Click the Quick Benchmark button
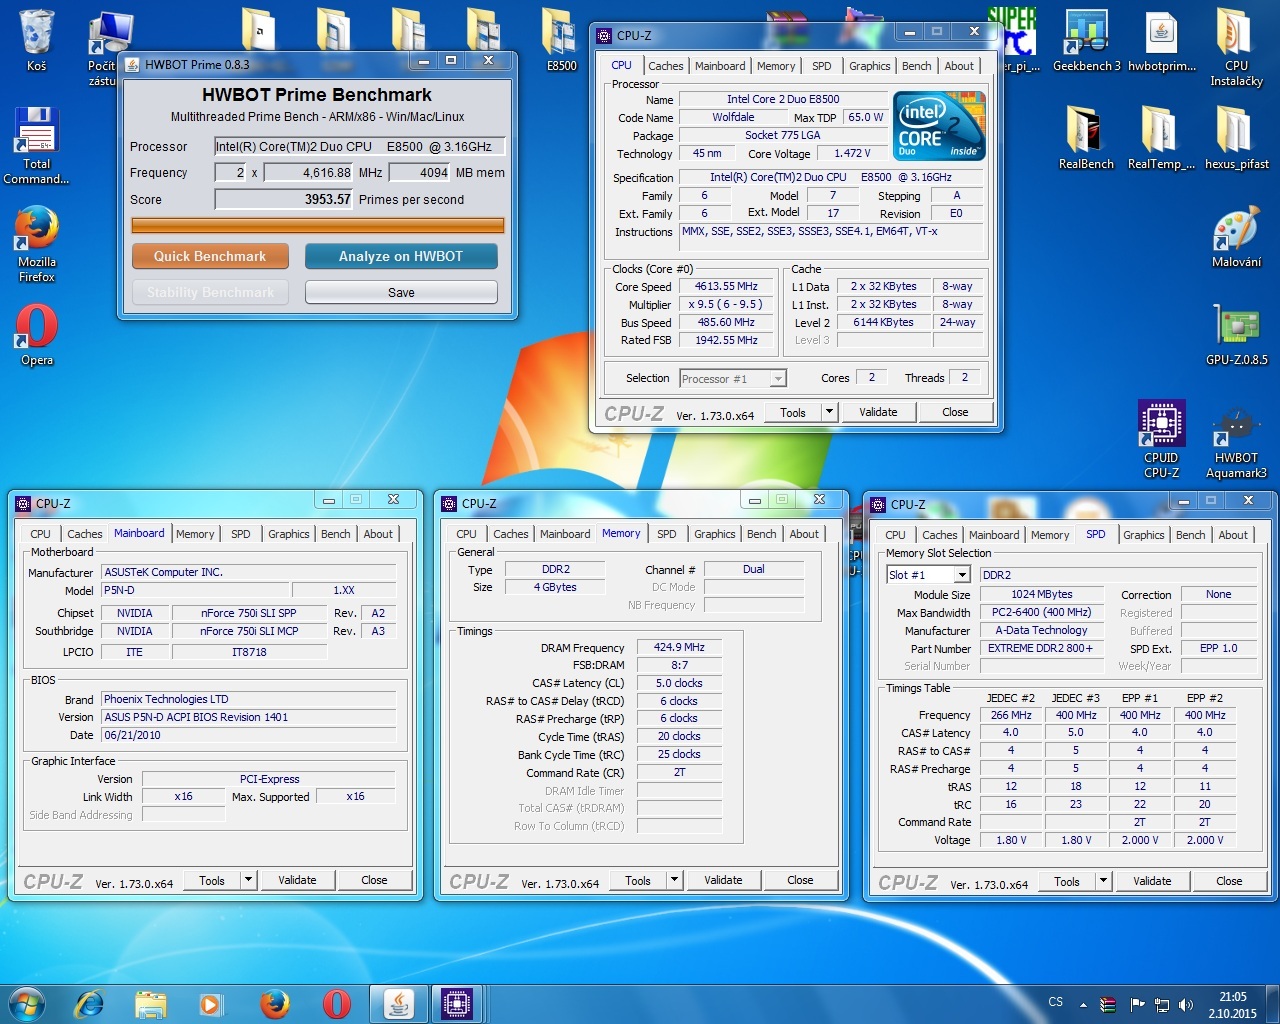Image resolution: width=1280 pixels, height=1024 pixels. [210, 256]
